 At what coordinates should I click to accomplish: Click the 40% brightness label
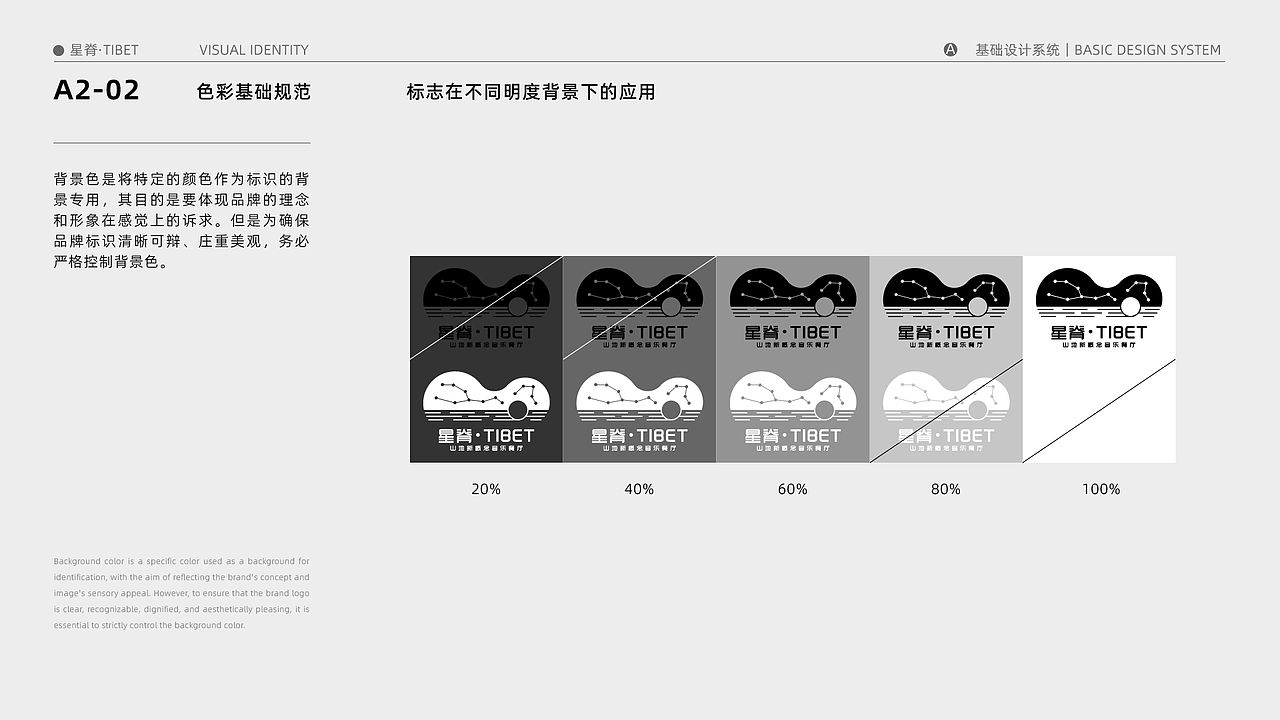(639, 489)
